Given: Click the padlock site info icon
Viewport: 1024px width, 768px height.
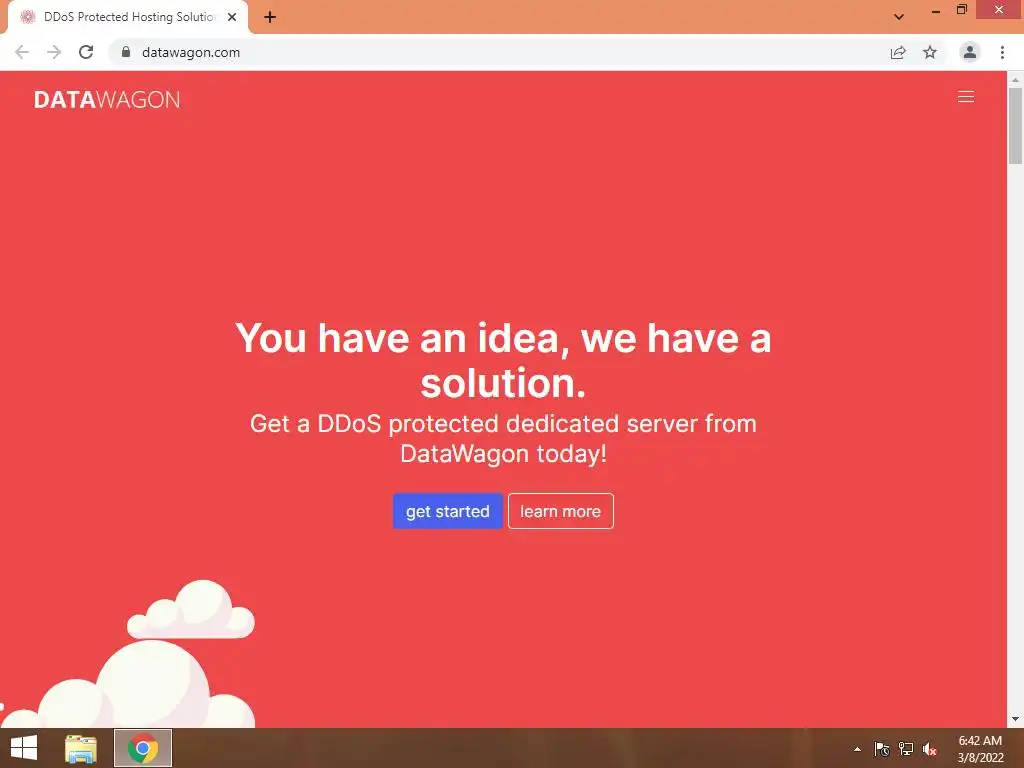Looking at the screenshot, I should (x=126, y=52).
